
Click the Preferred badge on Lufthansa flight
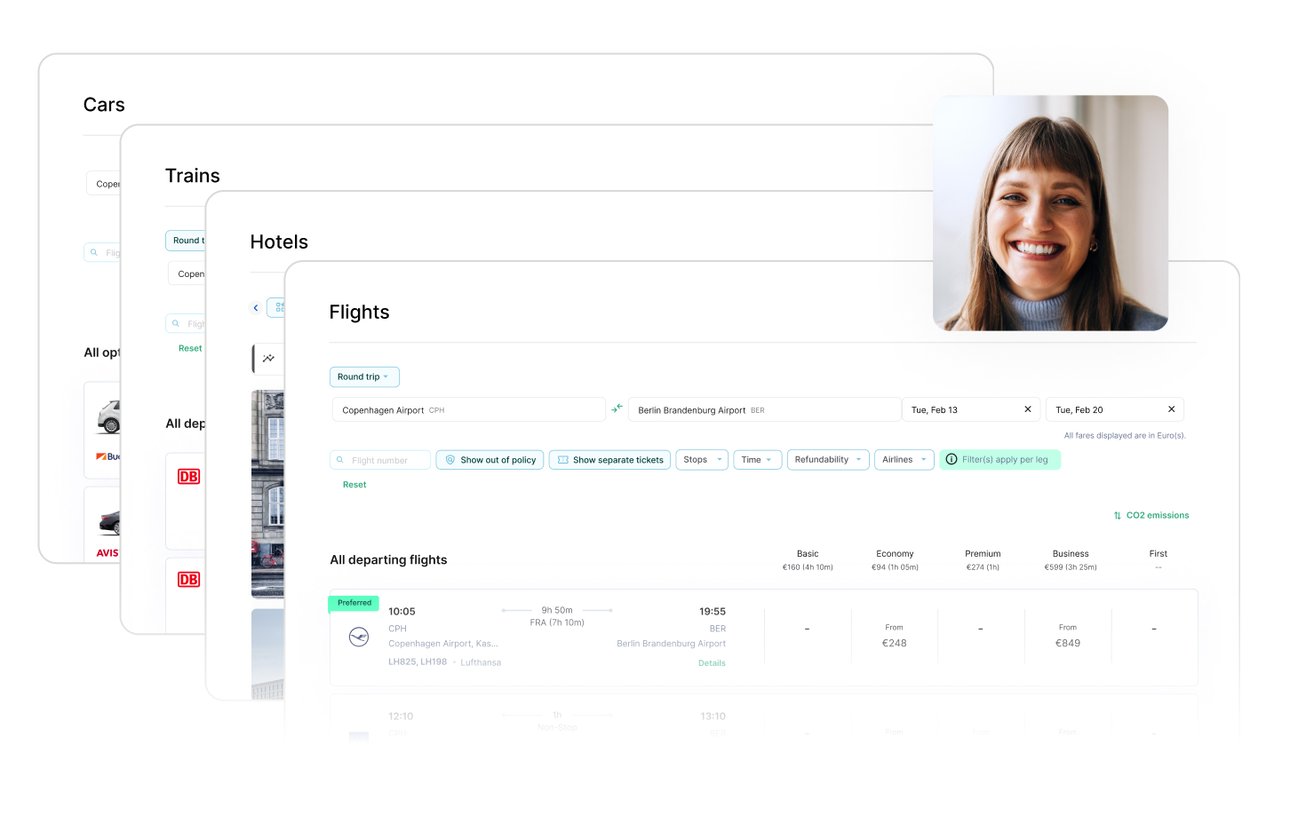(354, 603)
